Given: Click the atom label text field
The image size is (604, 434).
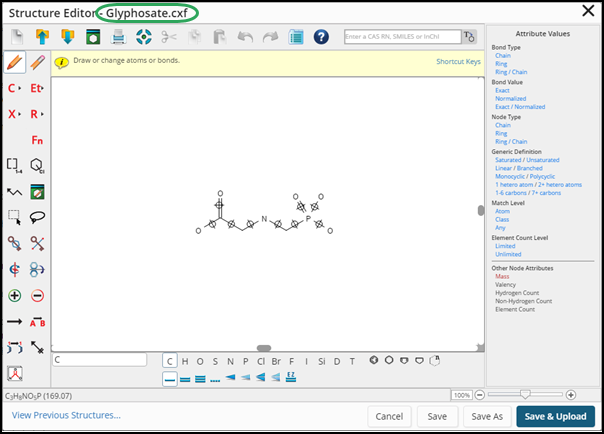Looking at the screenshot, I should point(100,360).
